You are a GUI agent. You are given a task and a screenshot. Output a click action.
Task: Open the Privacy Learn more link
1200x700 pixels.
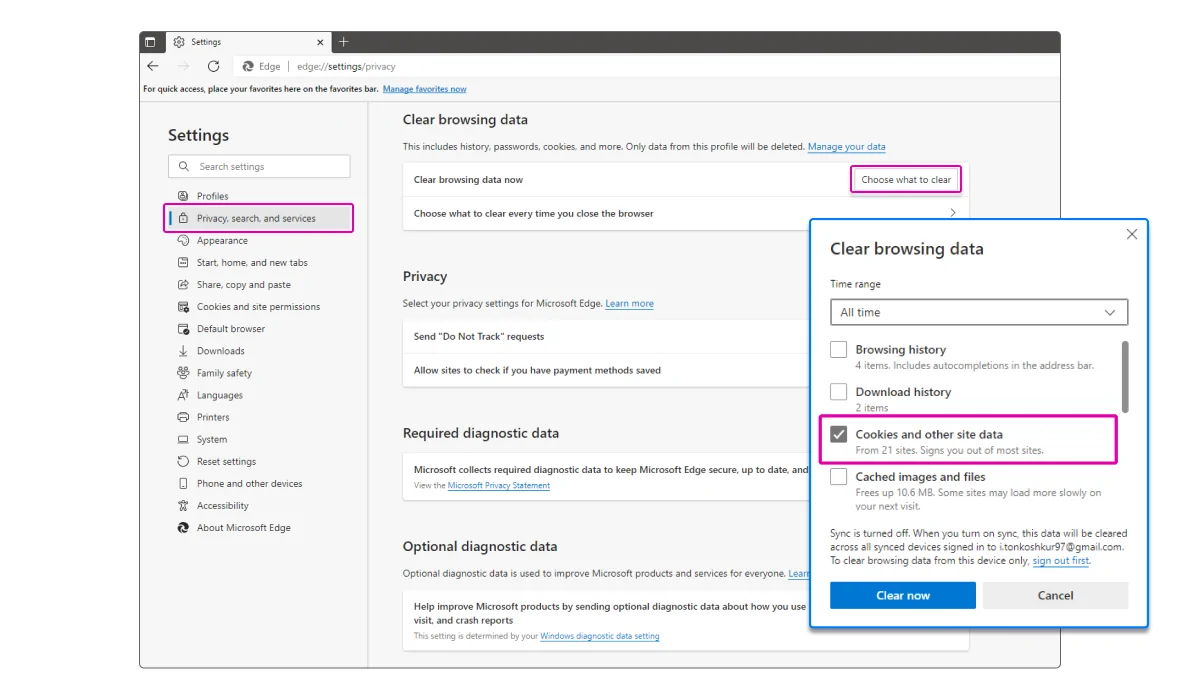pyautogui.click(x=629, y=304)
